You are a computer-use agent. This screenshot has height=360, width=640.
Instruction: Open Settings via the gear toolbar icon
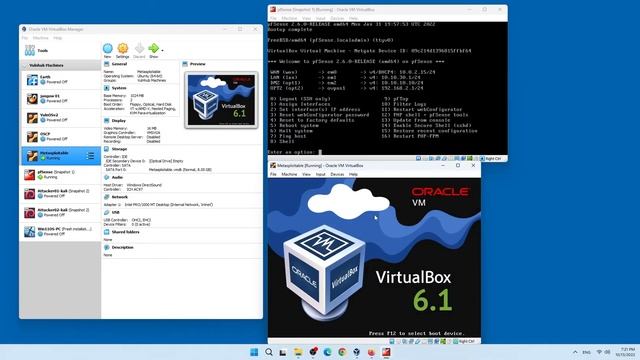click(x=122, y=49)
